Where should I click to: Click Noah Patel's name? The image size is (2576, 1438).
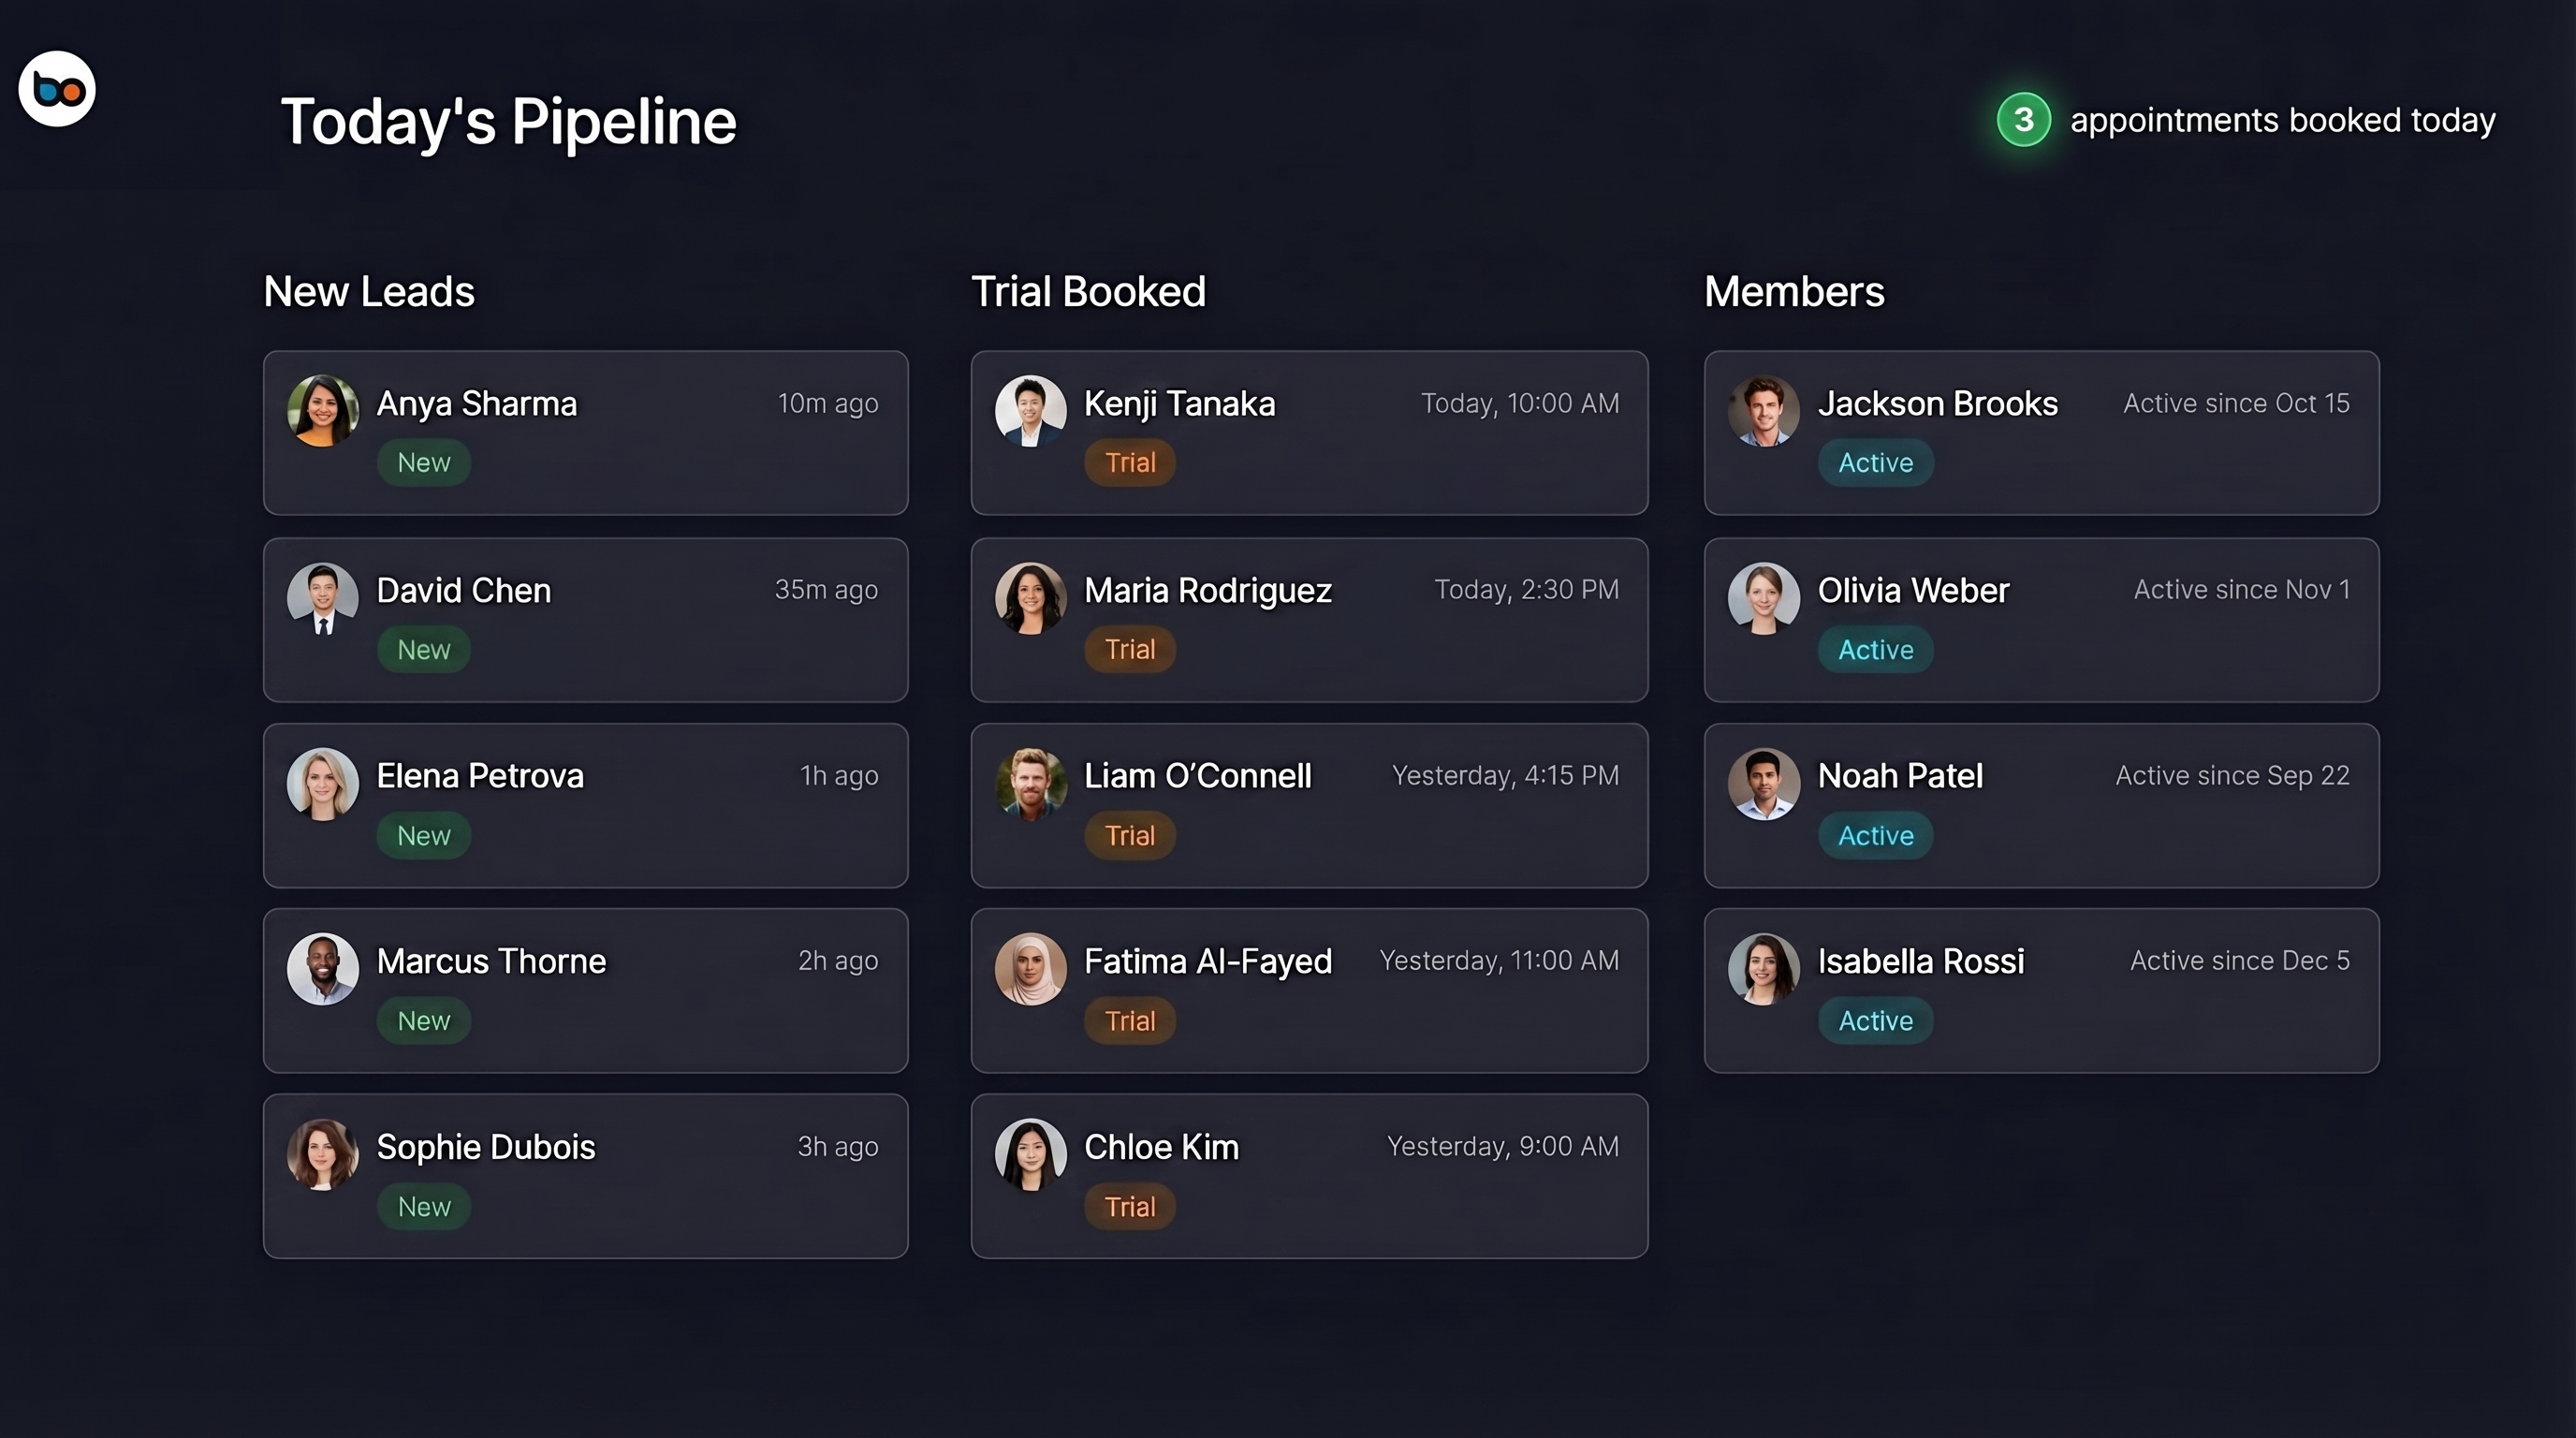point(1900,775)
